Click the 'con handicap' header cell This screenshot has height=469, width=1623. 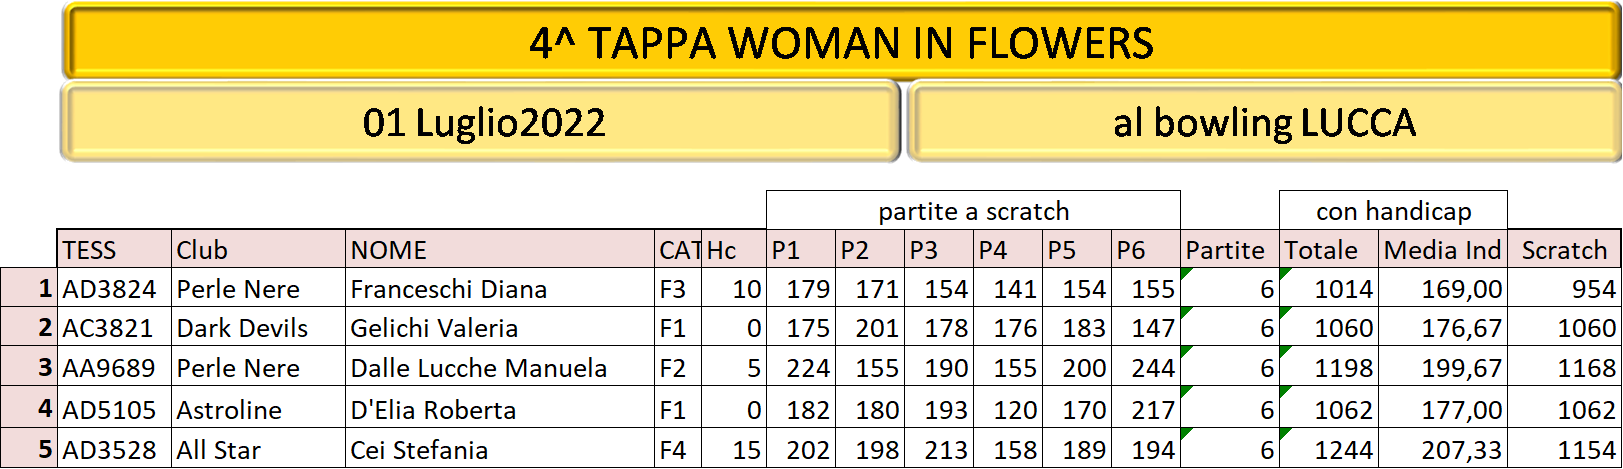tap(1393, 211)
